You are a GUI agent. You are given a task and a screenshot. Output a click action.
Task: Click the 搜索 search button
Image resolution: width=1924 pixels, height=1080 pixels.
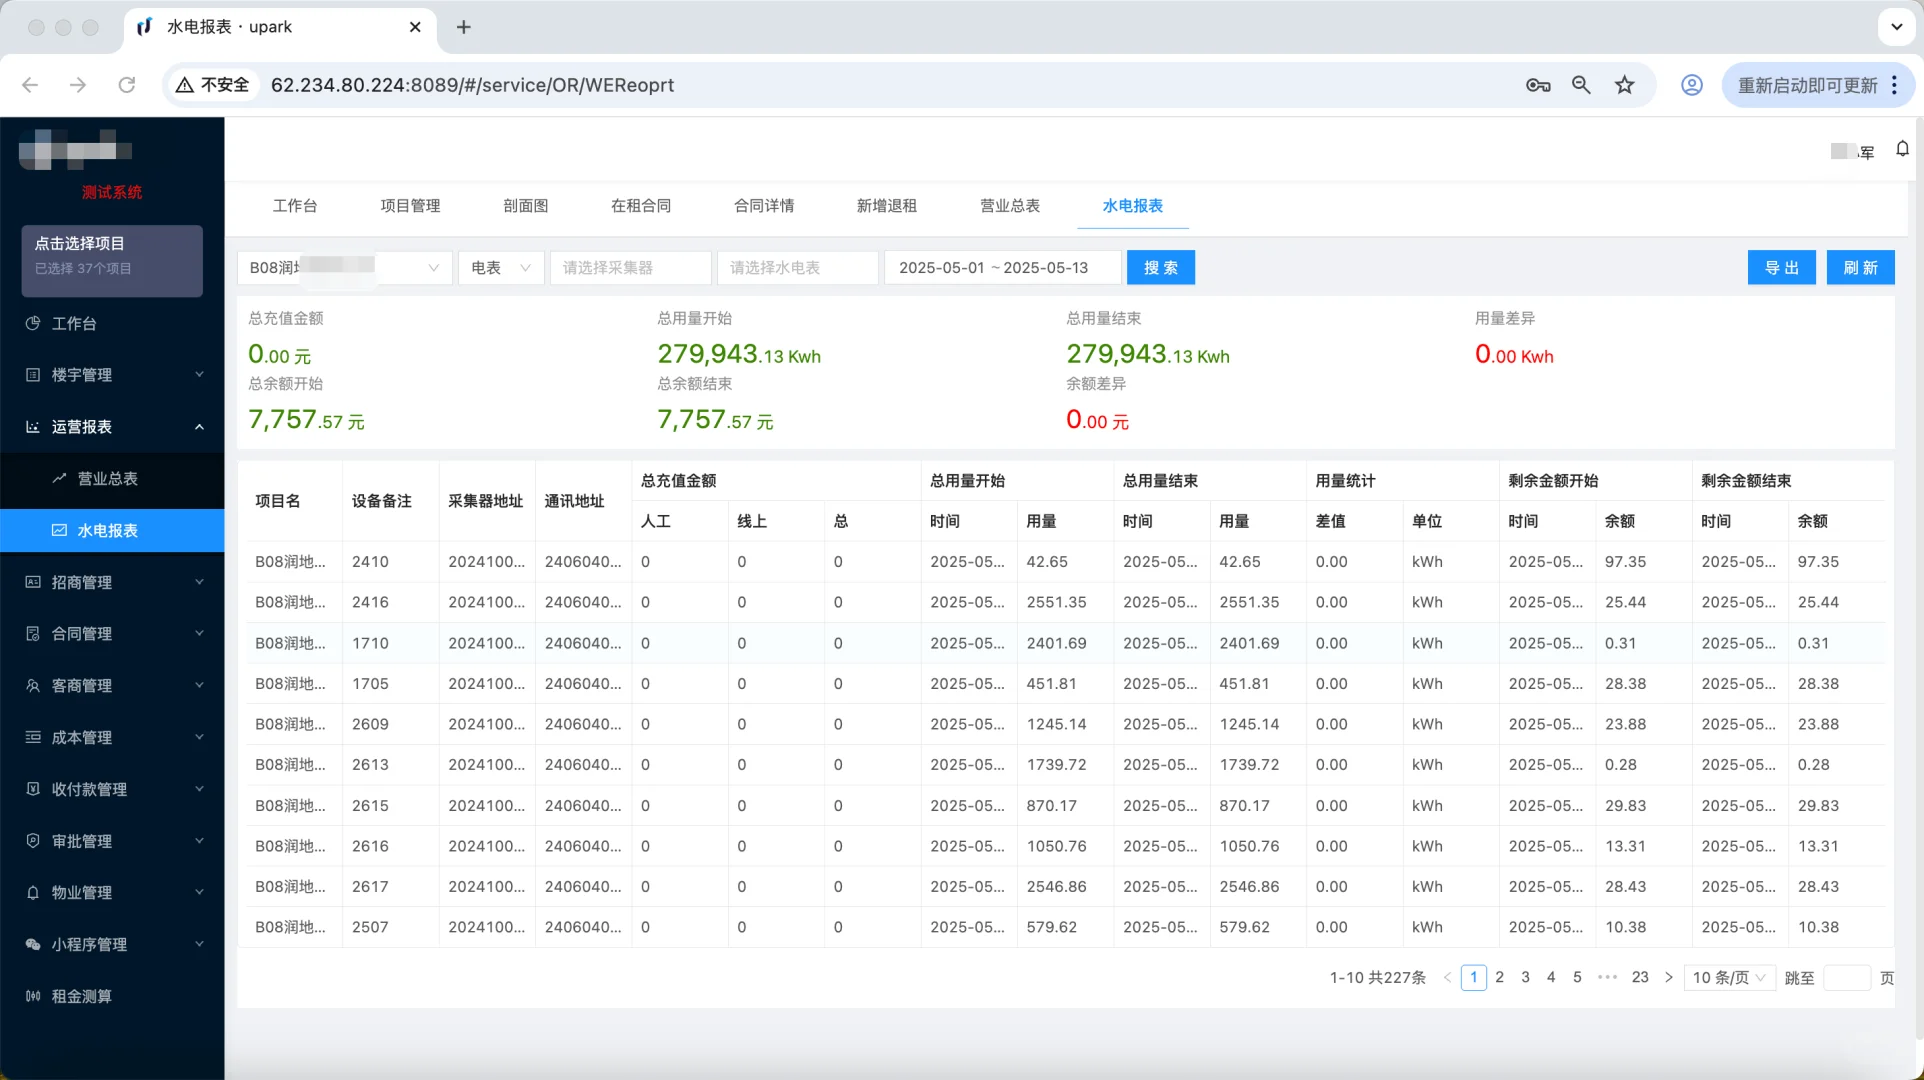[1160, 267]
